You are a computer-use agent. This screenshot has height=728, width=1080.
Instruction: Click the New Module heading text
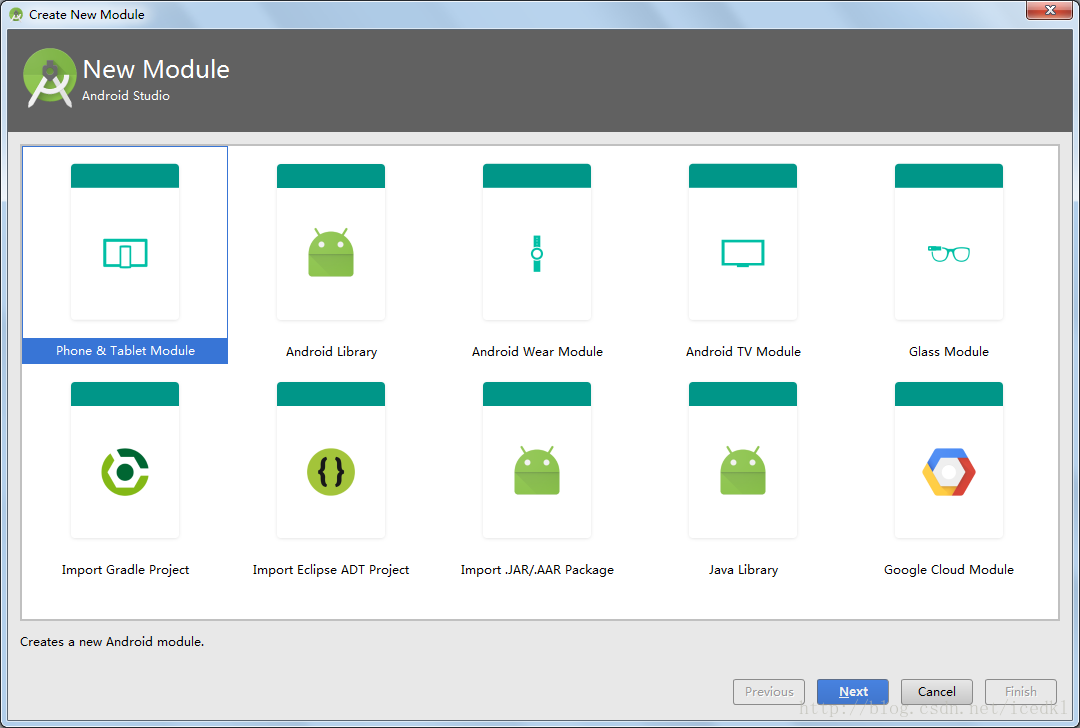[156, 70]
